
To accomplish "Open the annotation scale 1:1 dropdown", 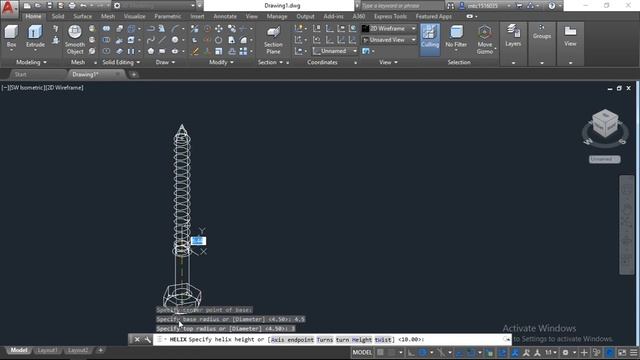I will (x=551, y=352).
